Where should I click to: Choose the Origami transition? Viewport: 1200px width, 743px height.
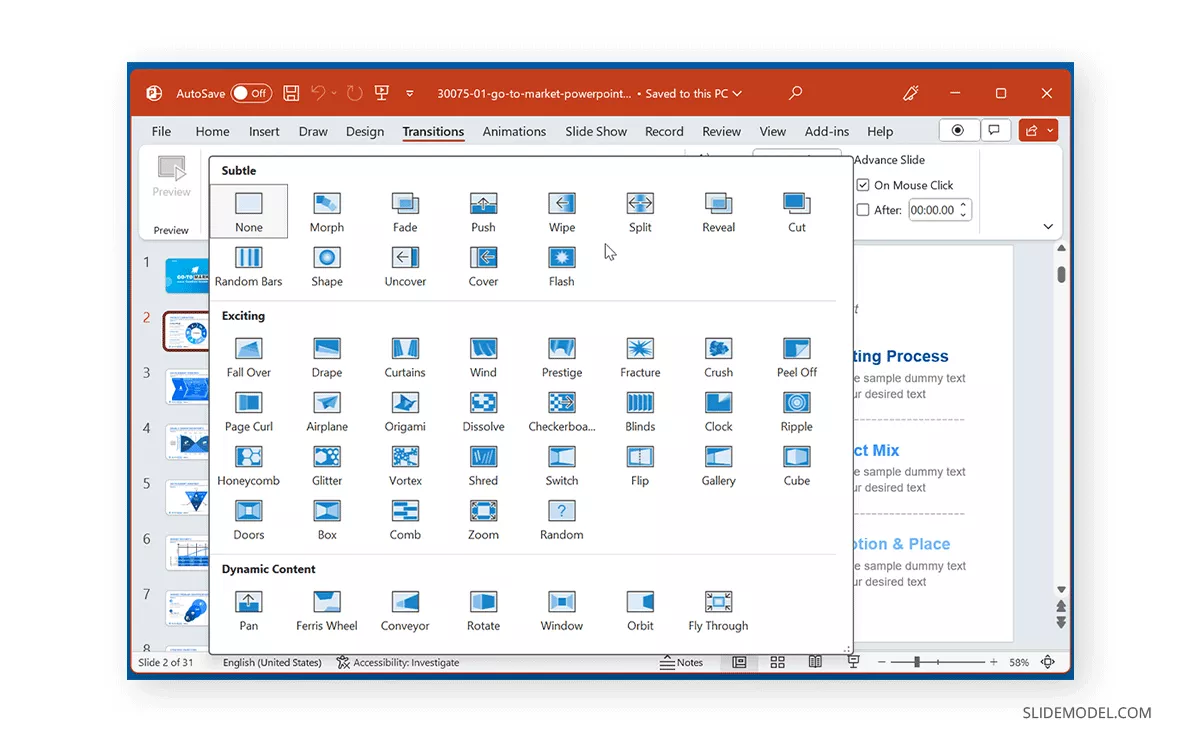point(405,410)
